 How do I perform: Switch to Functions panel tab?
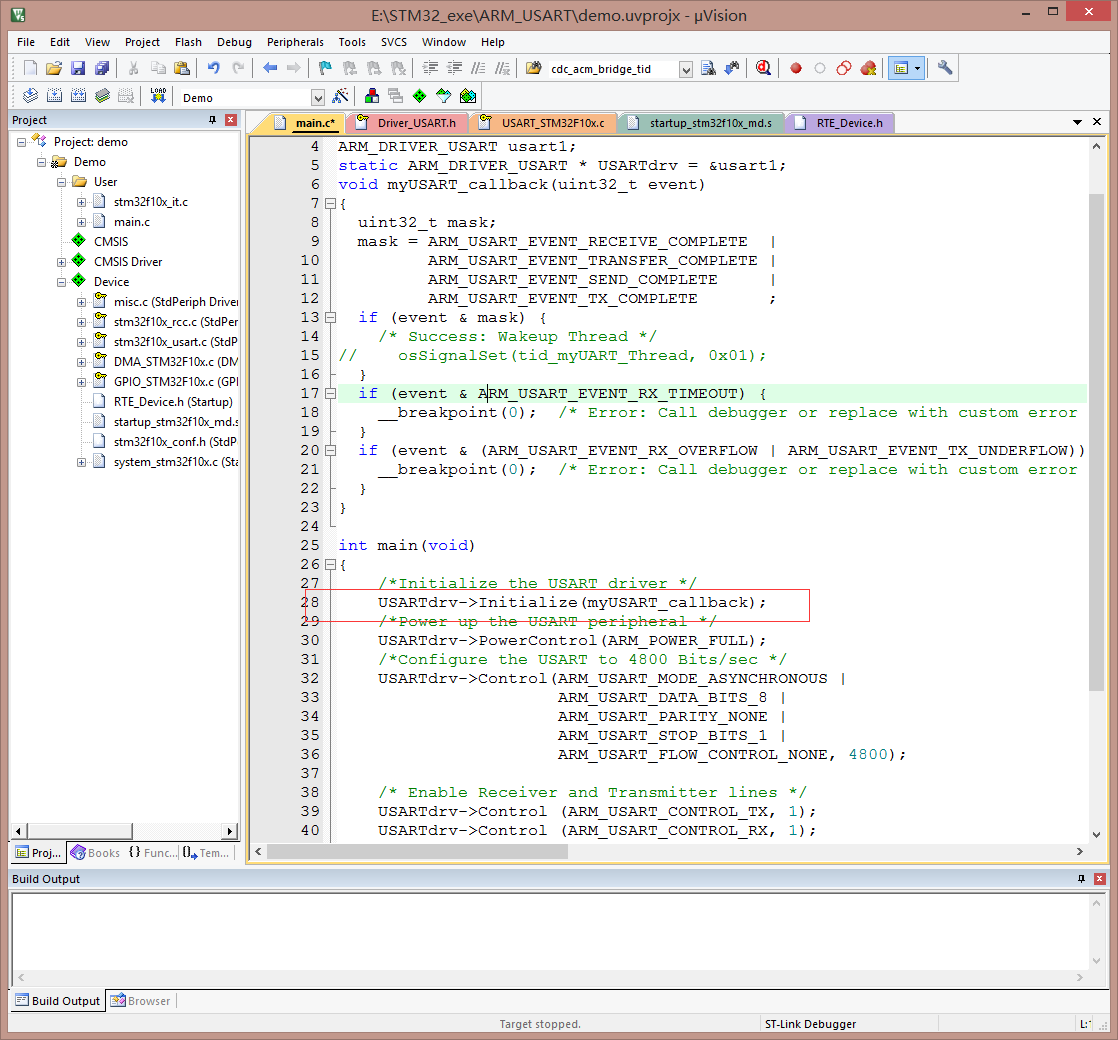[152, 853]
